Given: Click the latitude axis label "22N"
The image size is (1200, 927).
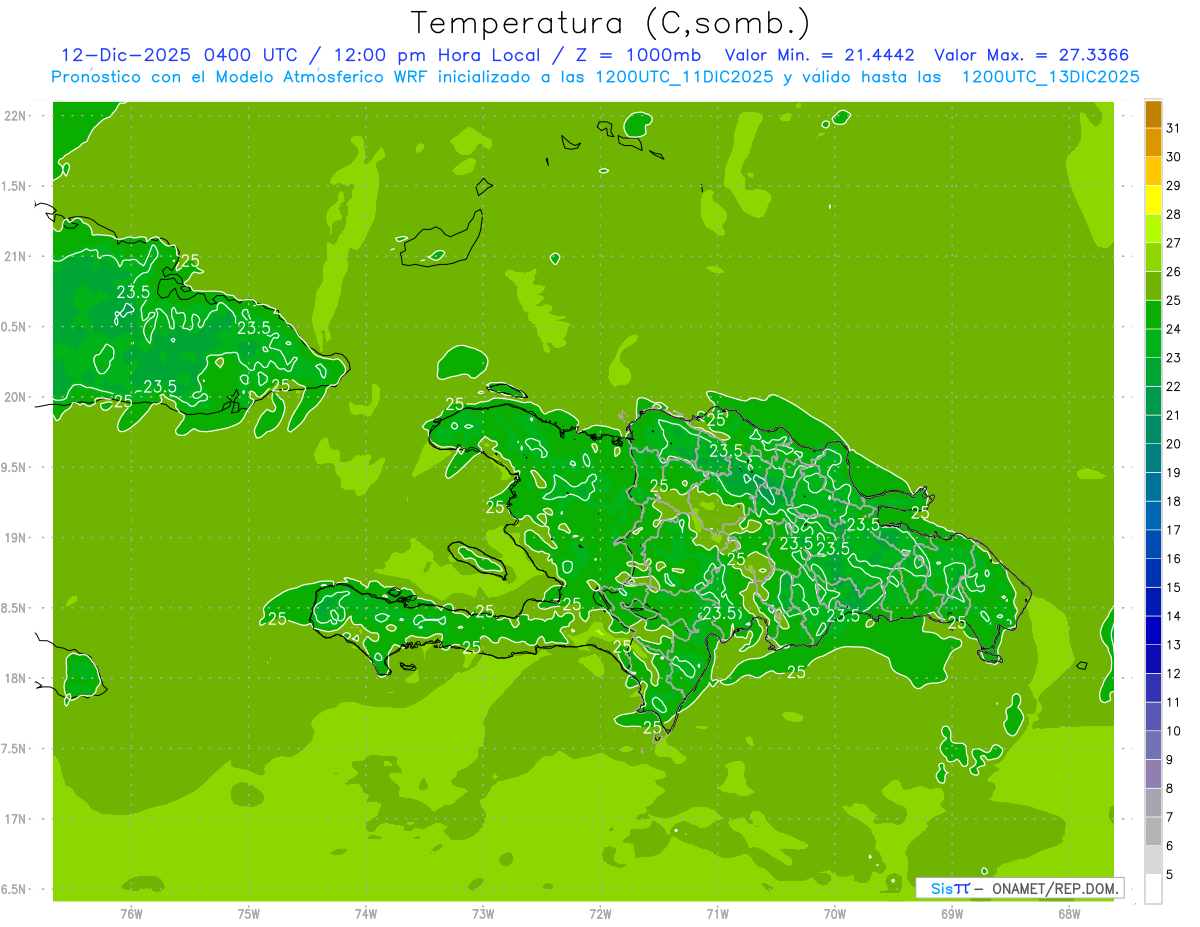Looking at the screenshot, I should coord(16,116).
